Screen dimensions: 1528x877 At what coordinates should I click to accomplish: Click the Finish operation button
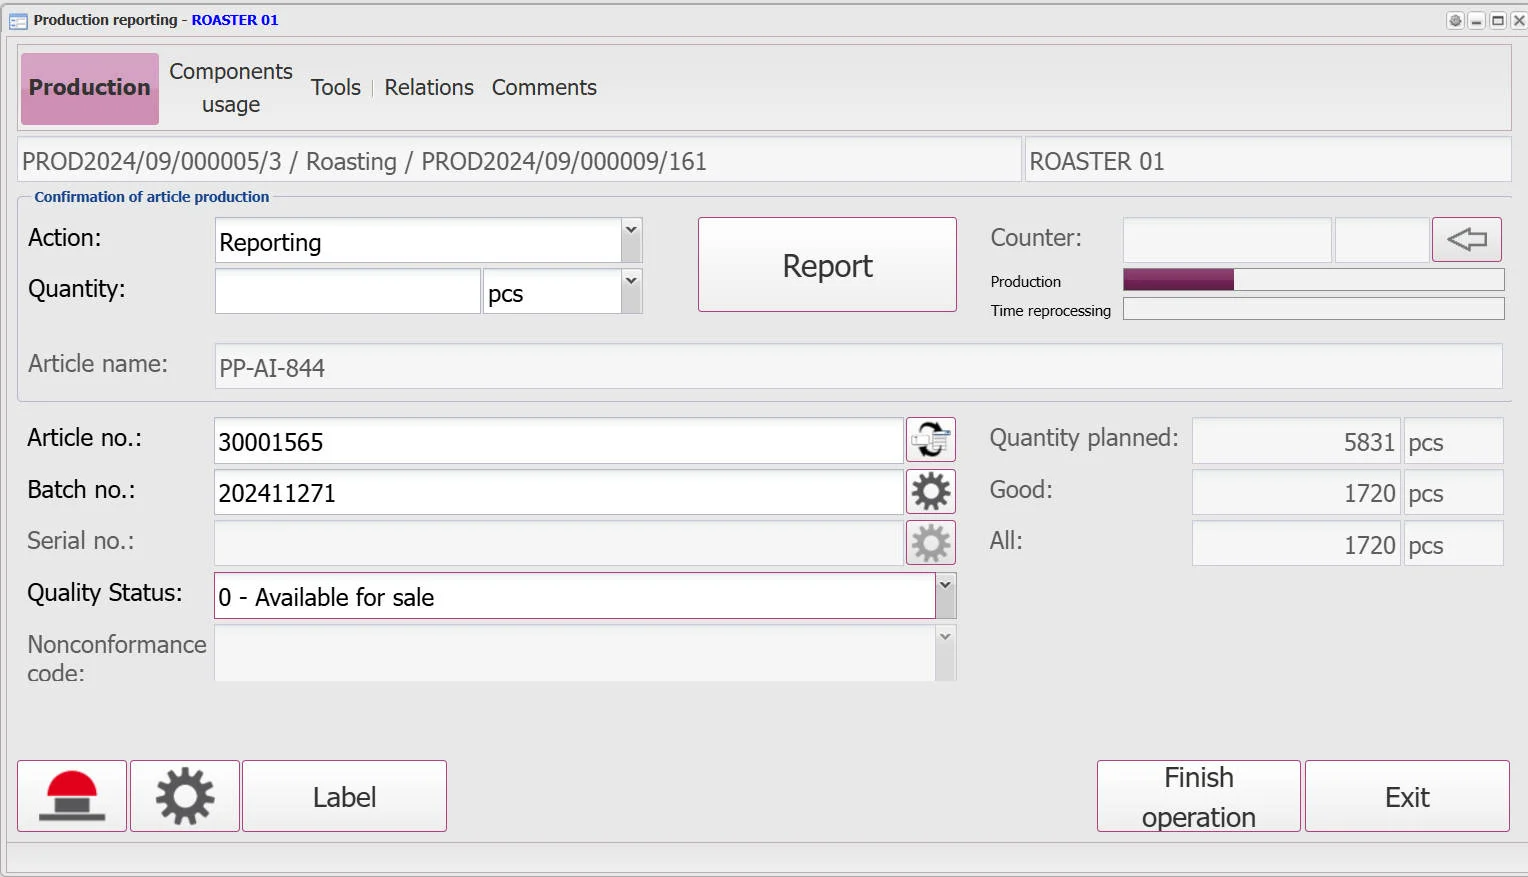[x=1198, y=796]
